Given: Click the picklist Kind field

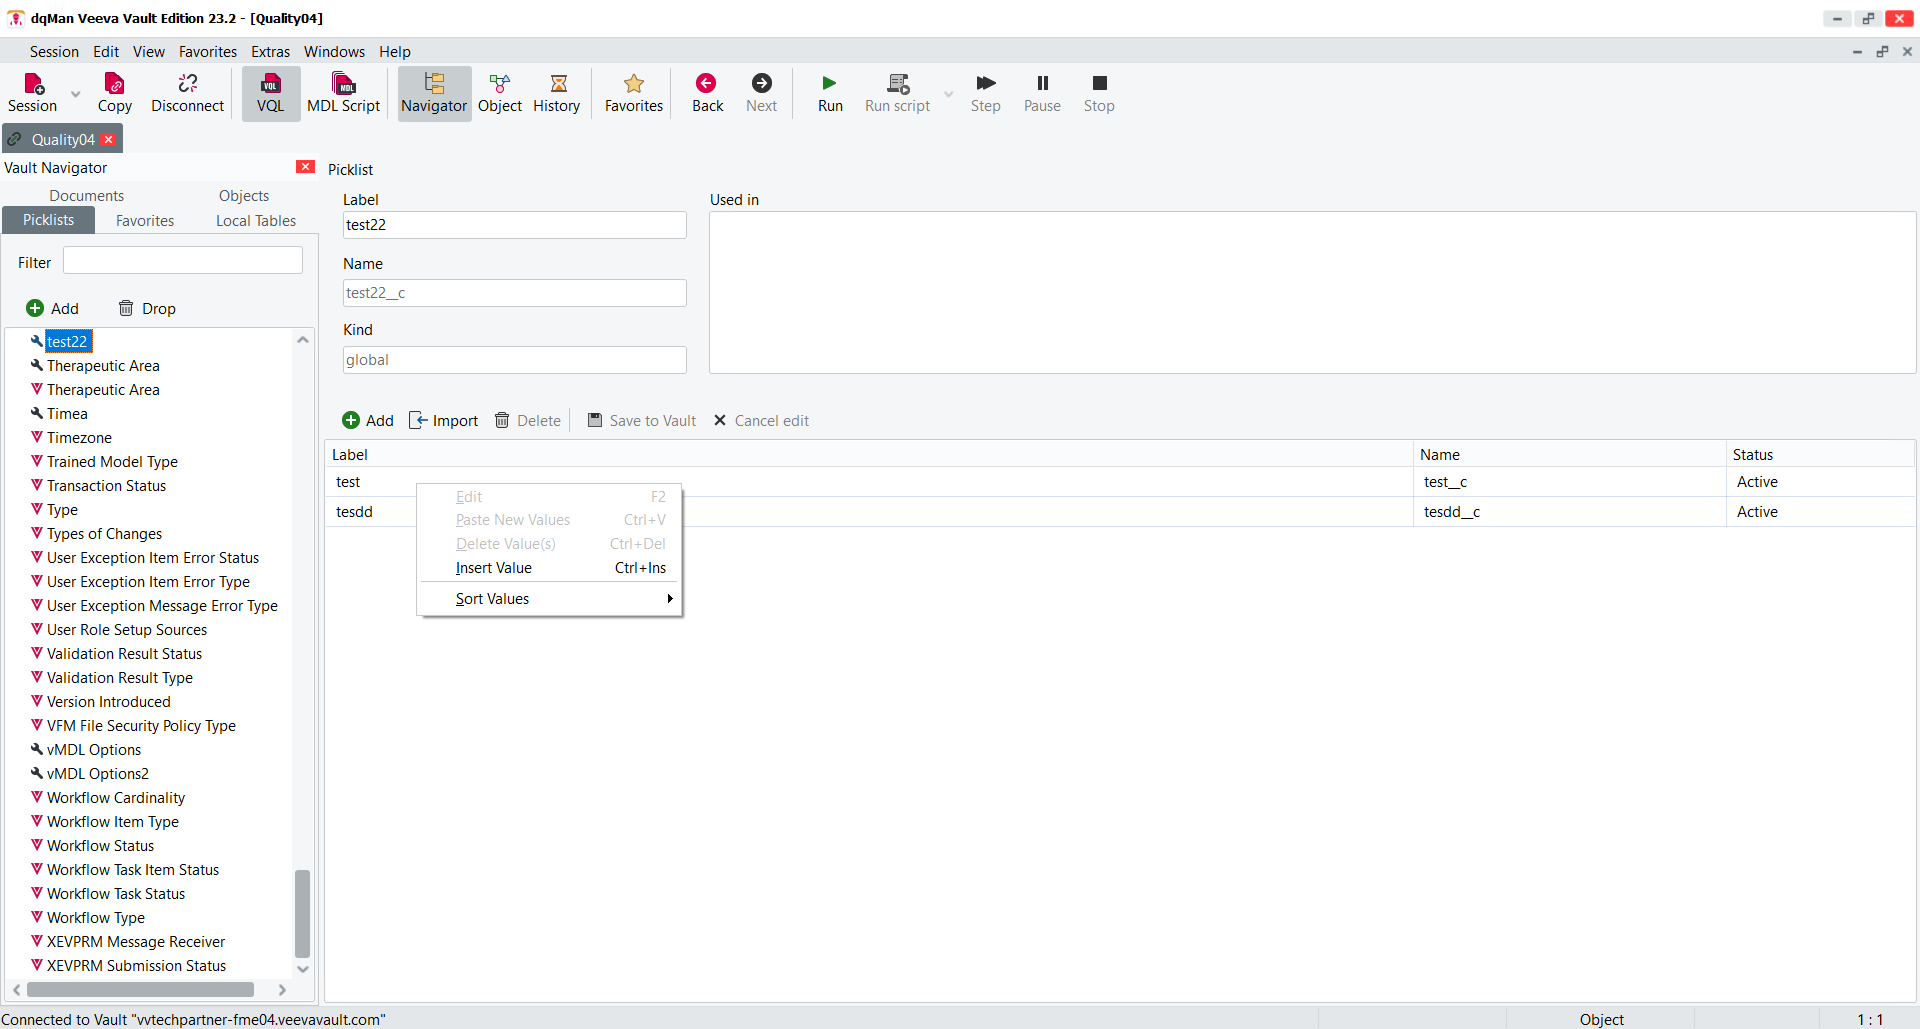Looking at the screenshot, I should pyautogui.click(x=515, y=360).
